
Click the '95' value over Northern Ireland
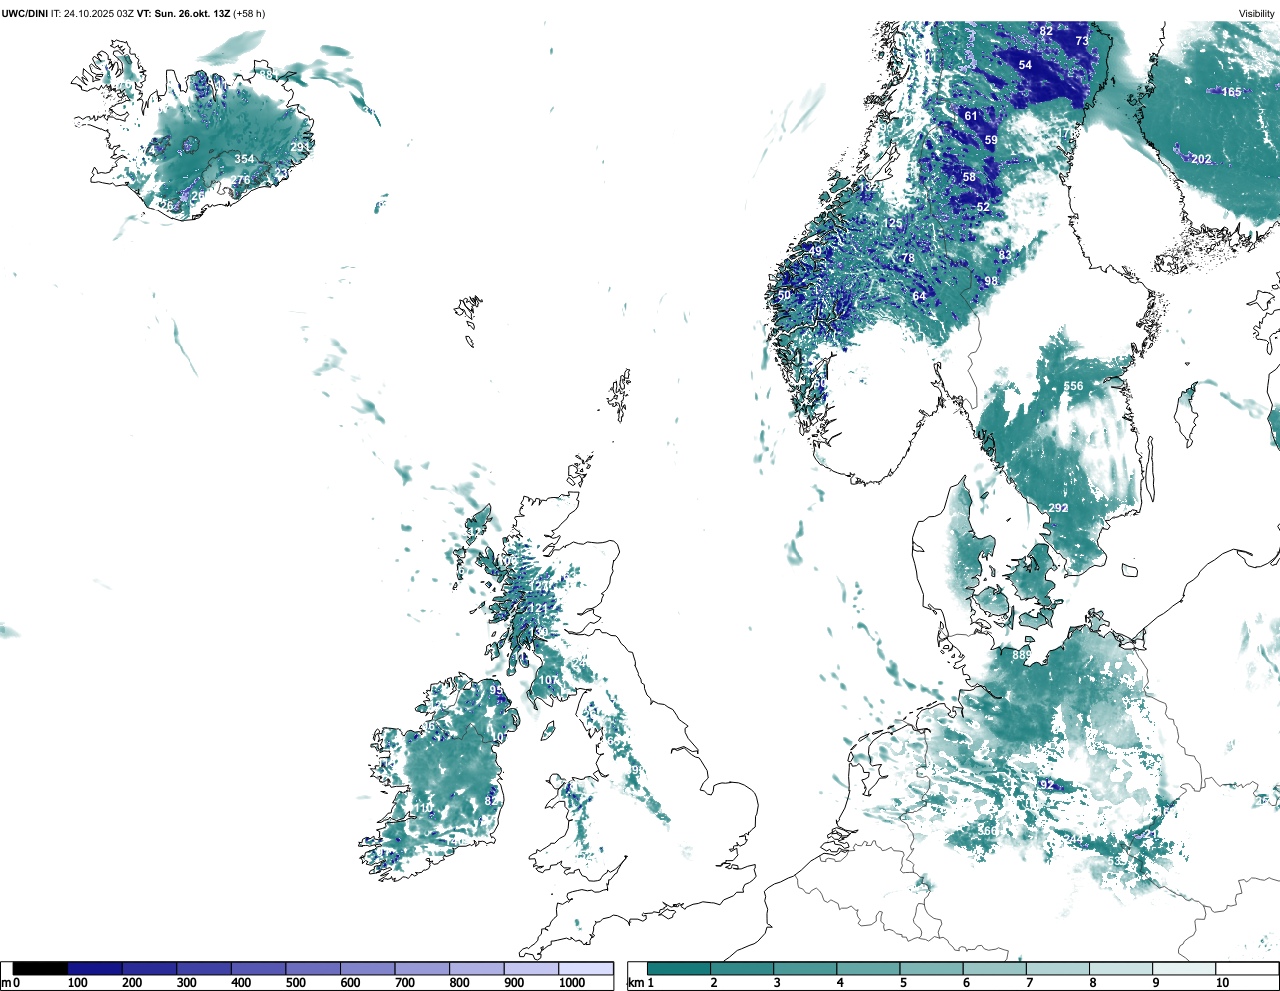[x=496, y=690]
